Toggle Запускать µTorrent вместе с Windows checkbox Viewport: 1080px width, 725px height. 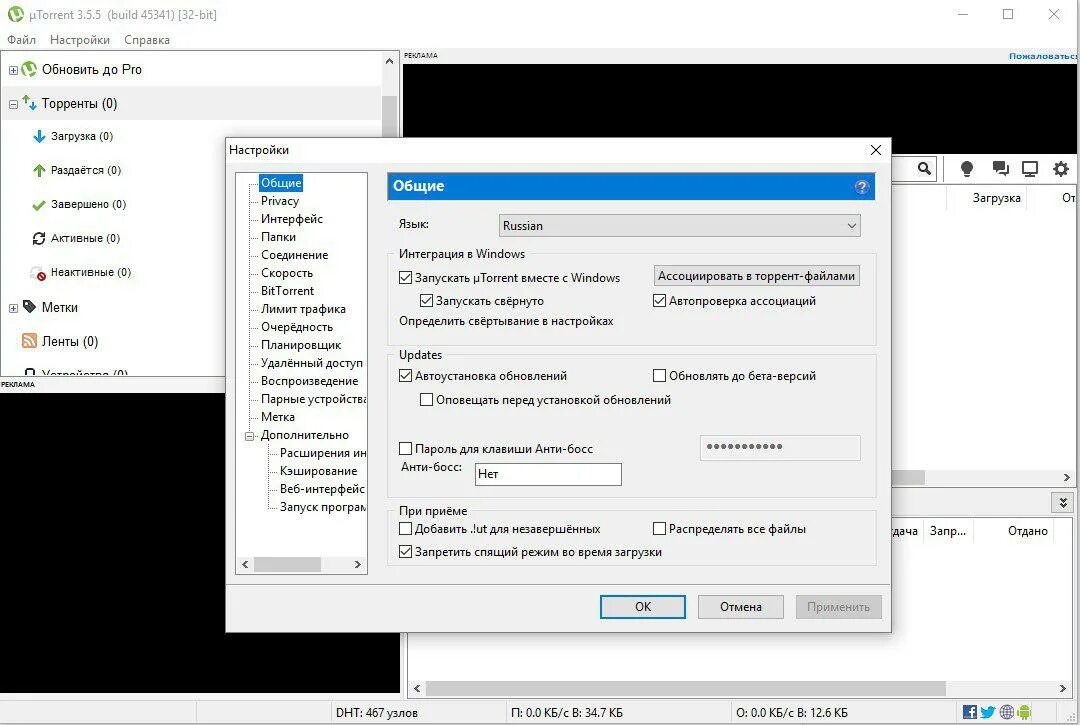click(406, 277)
